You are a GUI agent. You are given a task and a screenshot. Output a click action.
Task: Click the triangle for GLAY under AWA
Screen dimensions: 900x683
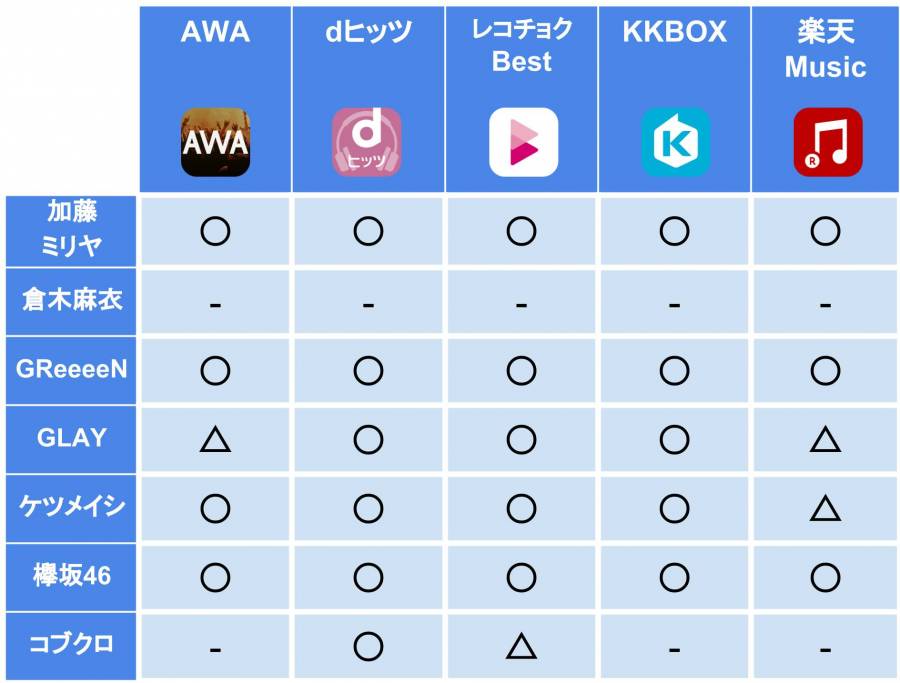pyautogui.click(x=215, y=440)
